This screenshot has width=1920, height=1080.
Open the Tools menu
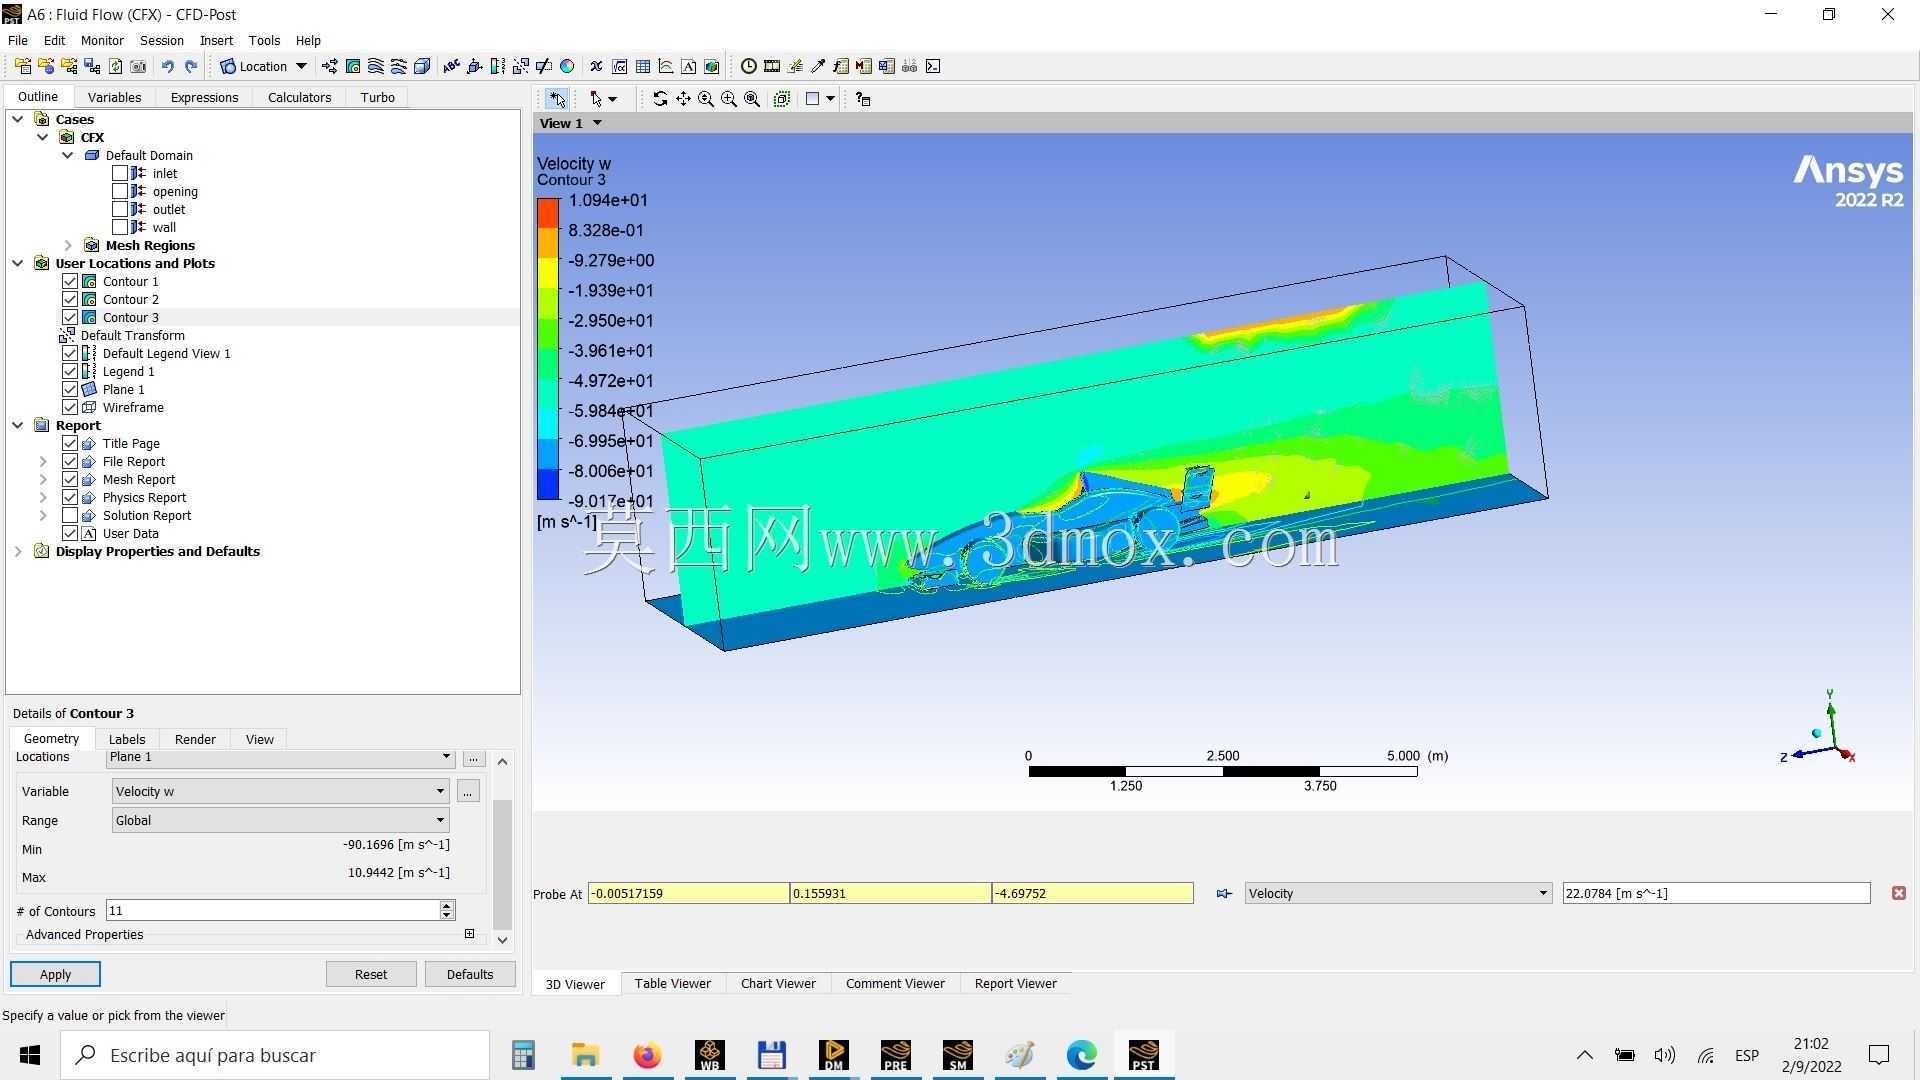(264, 40)
